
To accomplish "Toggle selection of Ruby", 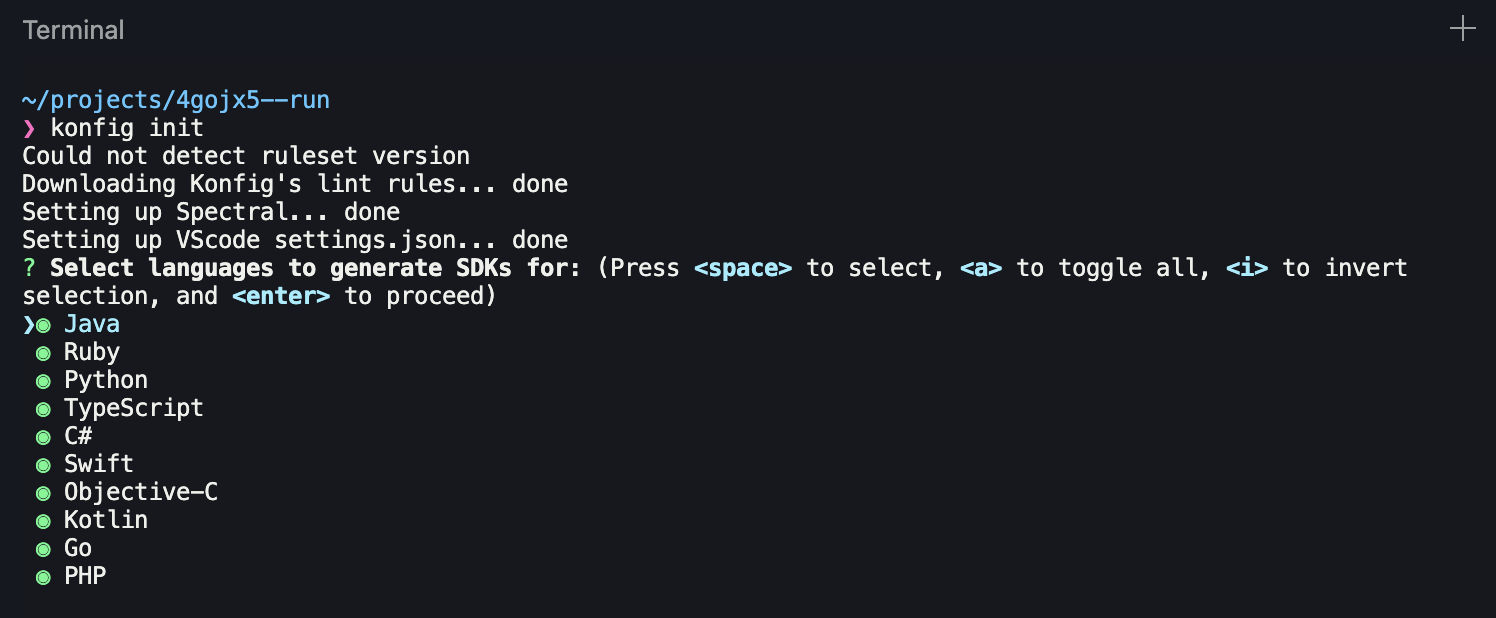I will click(91, 351).
